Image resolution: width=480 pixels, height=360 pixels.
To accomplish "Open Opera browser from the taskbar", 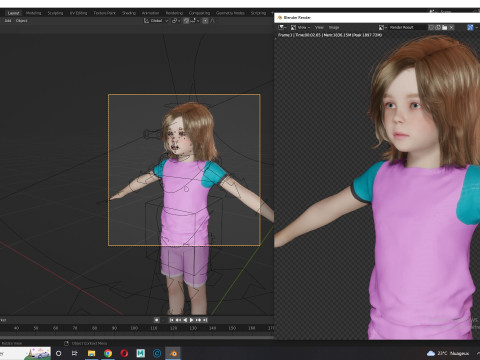I will click(124, 353).
